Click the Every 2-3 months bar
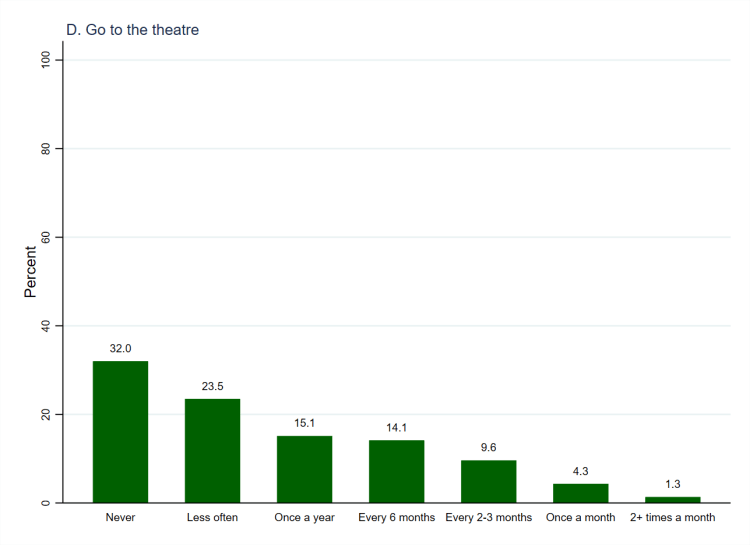Screen dimensions: 750x545 [488, 481]
